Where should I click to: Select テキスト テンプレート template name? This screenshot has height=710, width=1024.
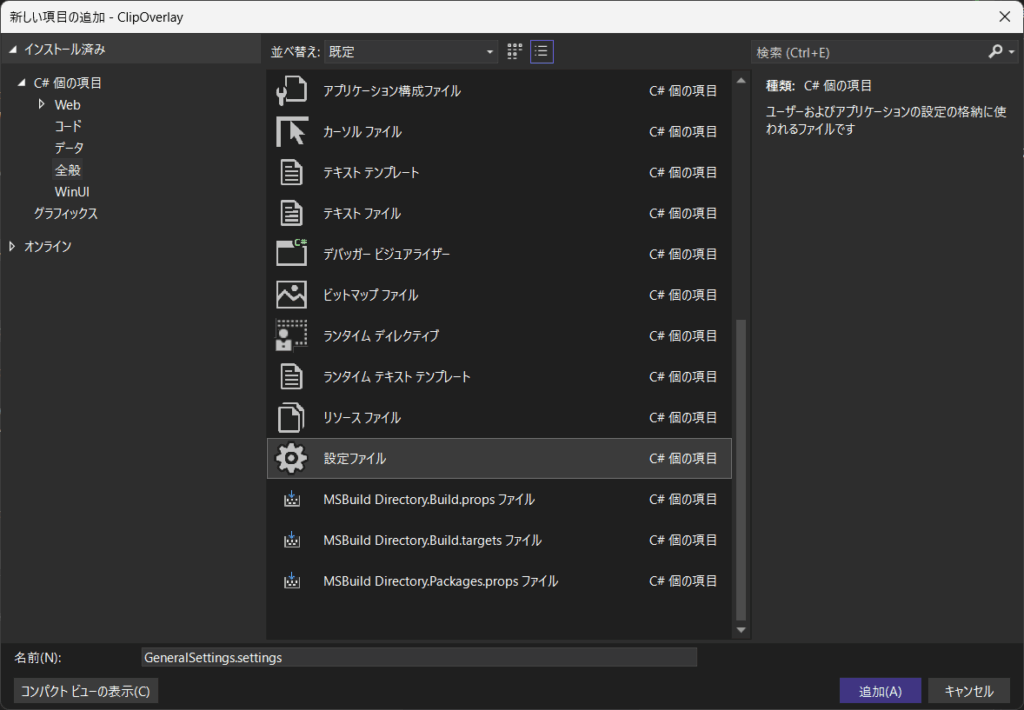(371, 172)
